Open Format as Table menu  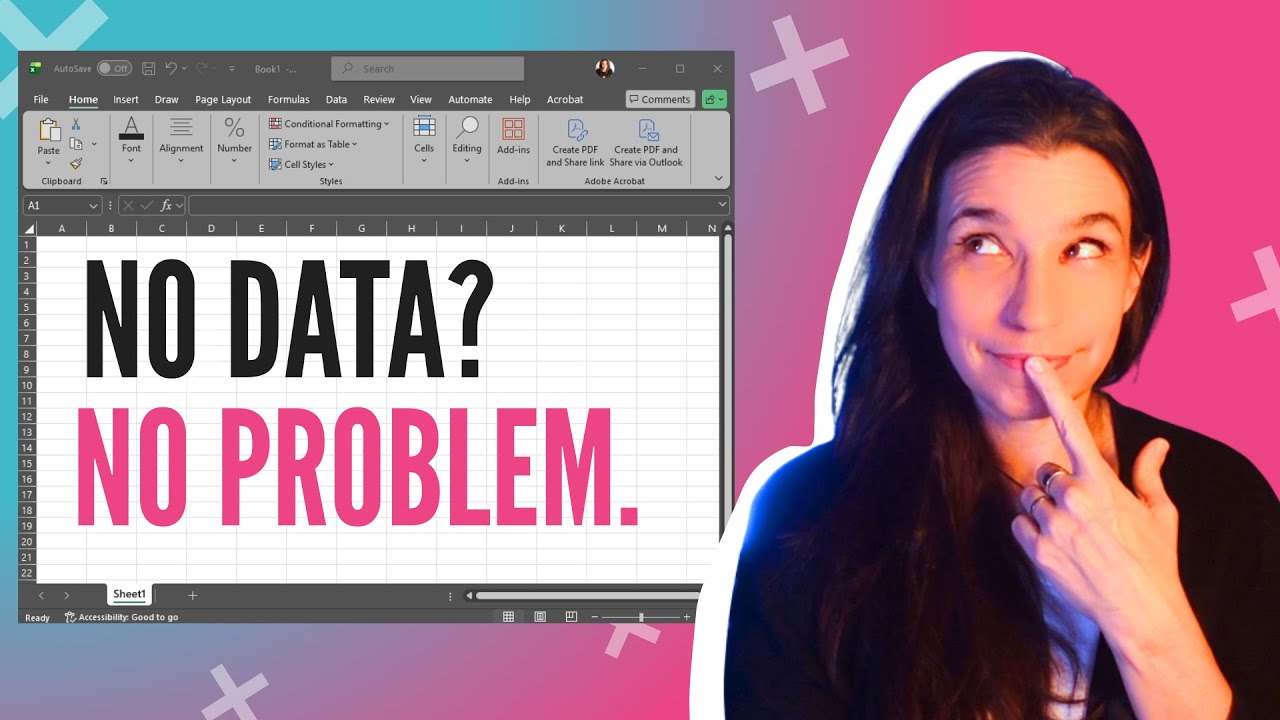(x=313, y=144)
